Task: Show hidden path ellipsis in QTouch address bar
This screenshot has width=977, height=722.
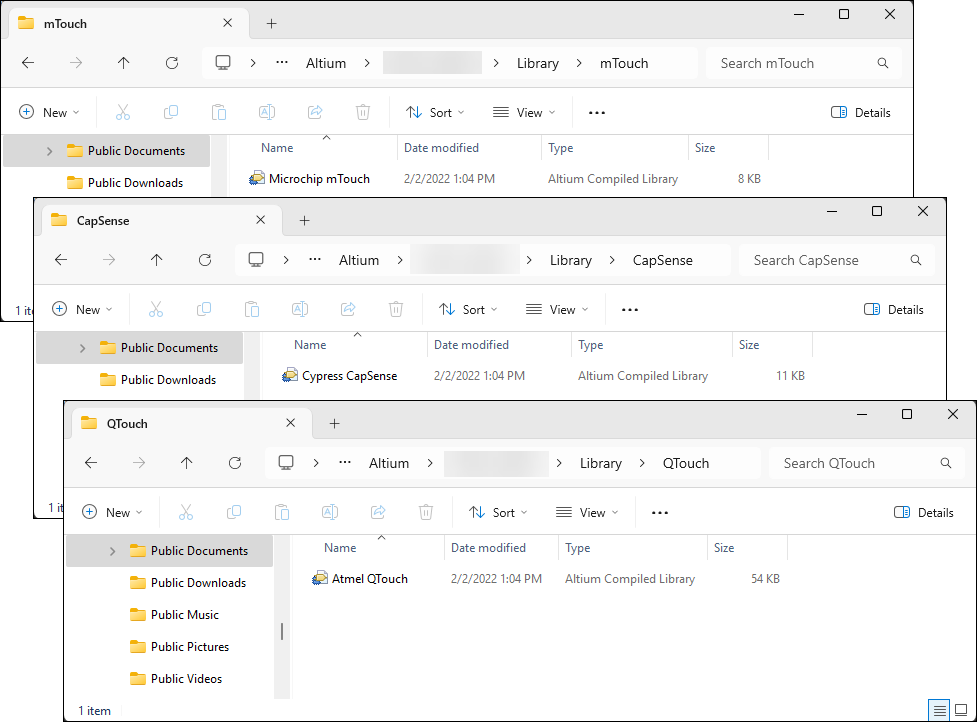Action: point(345,463)
